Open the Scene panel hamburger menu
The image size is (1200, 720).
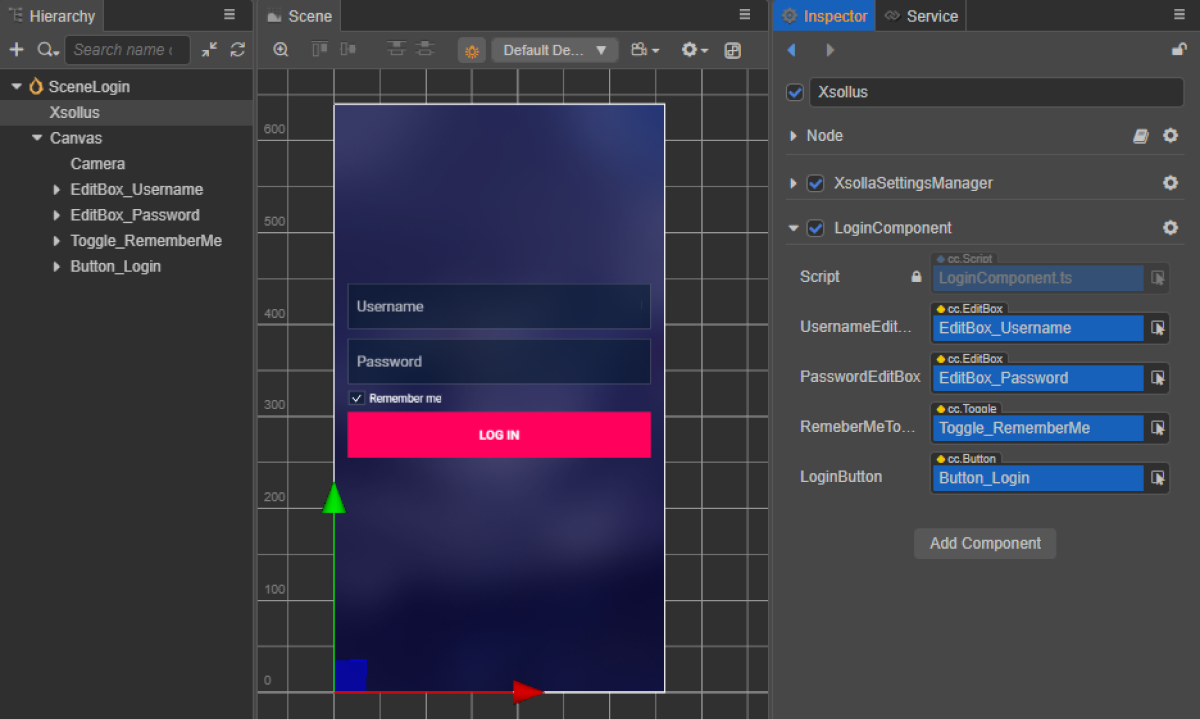[x=745, y=15]
